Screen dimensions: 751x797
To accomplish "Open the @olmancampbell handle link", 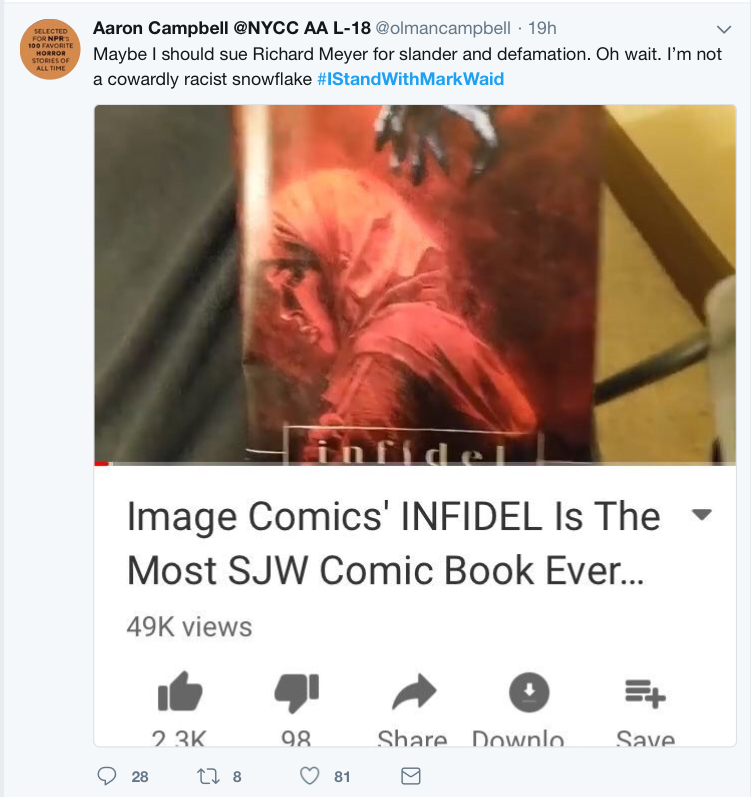I will tap(443, 28).
